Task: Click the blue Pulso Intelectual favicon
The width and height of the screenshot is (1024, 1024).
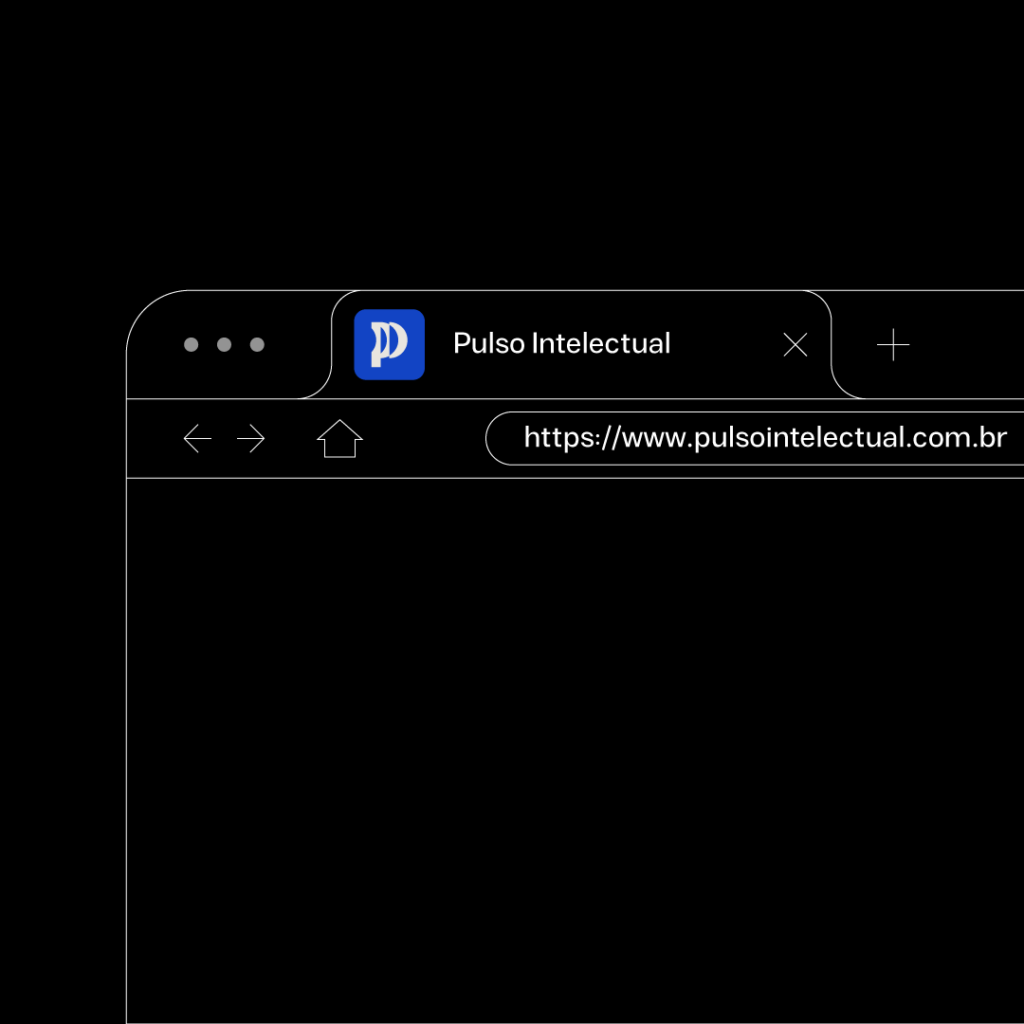Action: pos(389,345)
